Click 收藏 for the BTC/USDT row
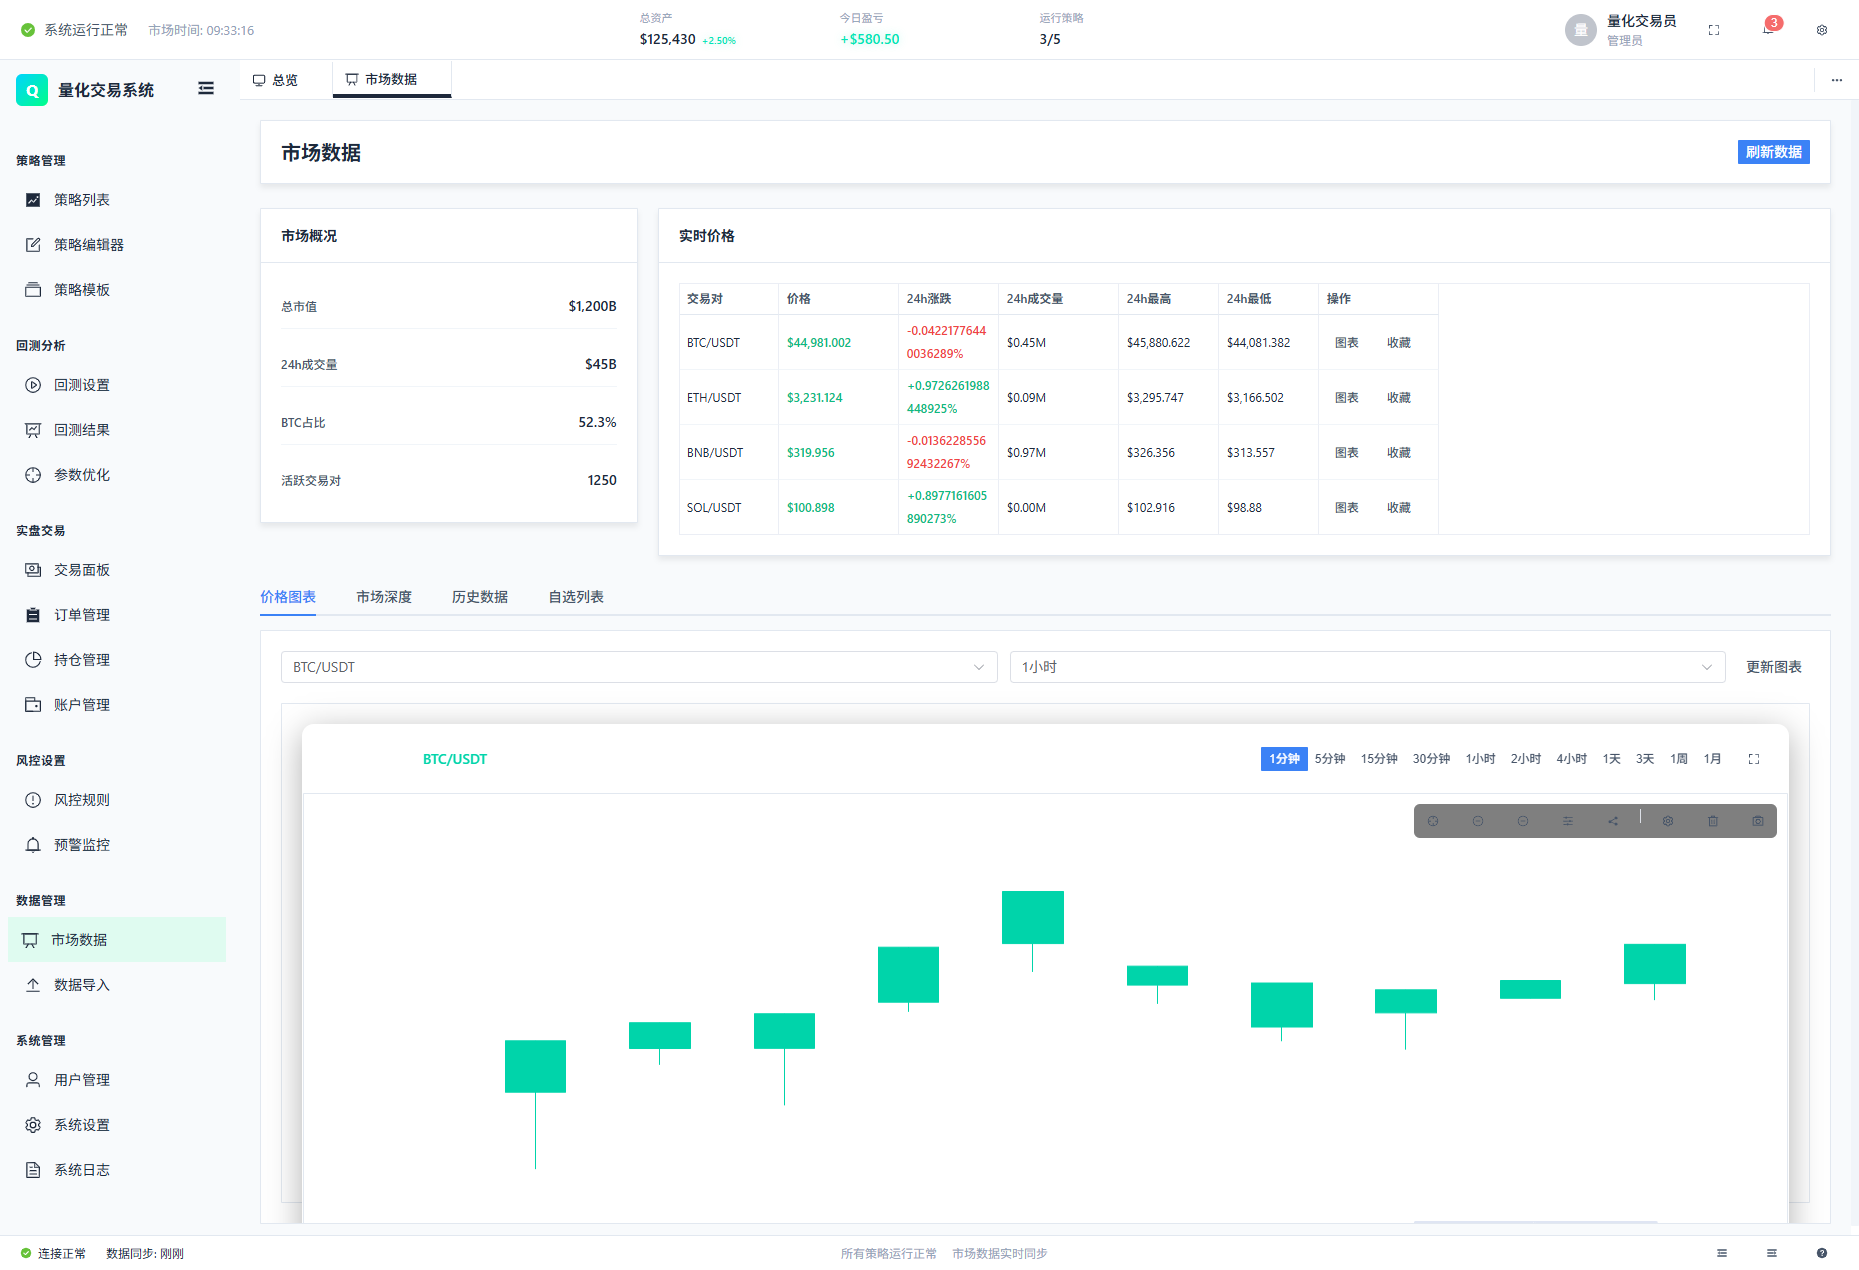 [x=1399, y=343]
